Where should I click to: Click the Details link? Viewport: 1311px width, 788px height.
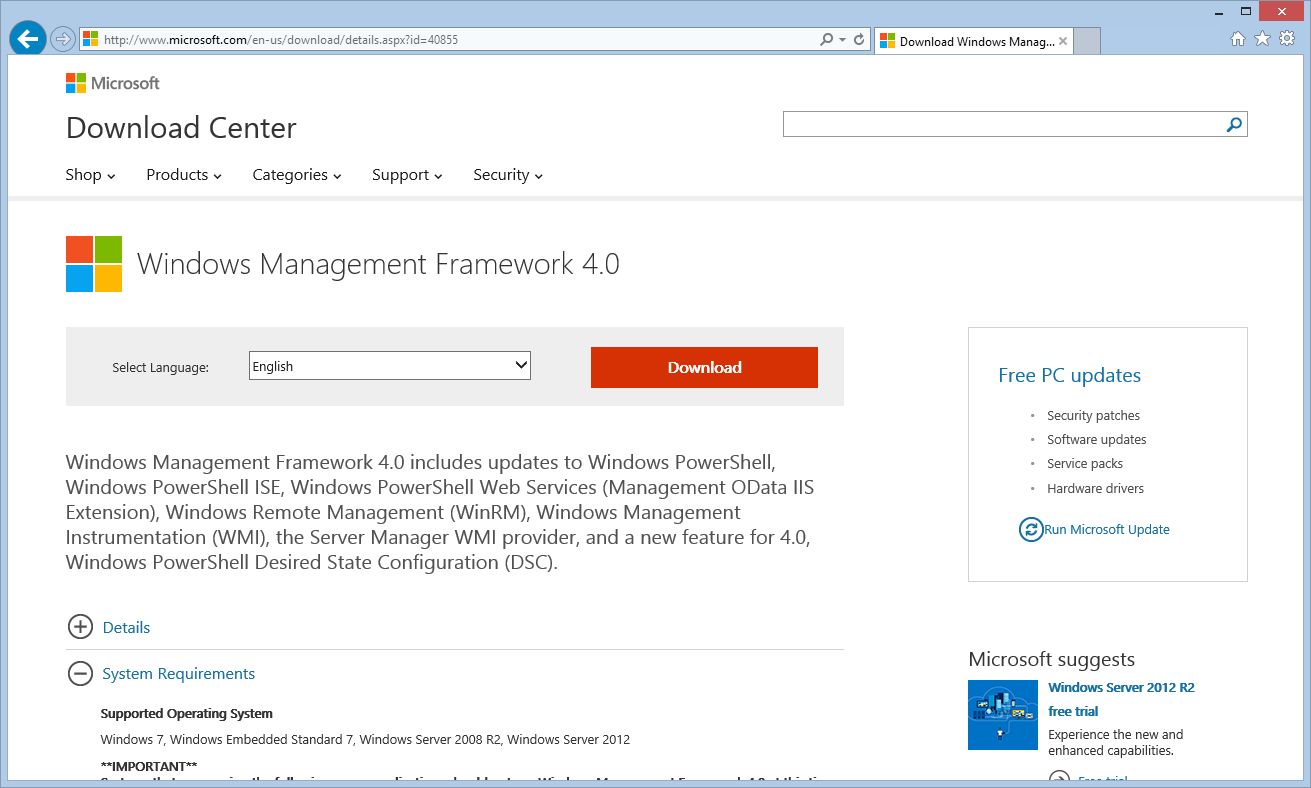click(126, 628)
